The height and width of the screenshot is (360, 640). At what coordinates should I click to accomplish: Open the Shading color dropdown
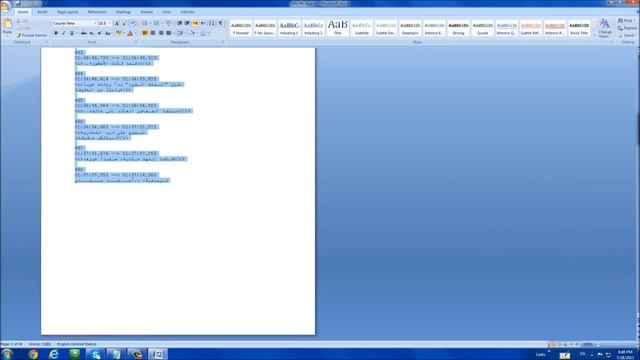[194, 33]
